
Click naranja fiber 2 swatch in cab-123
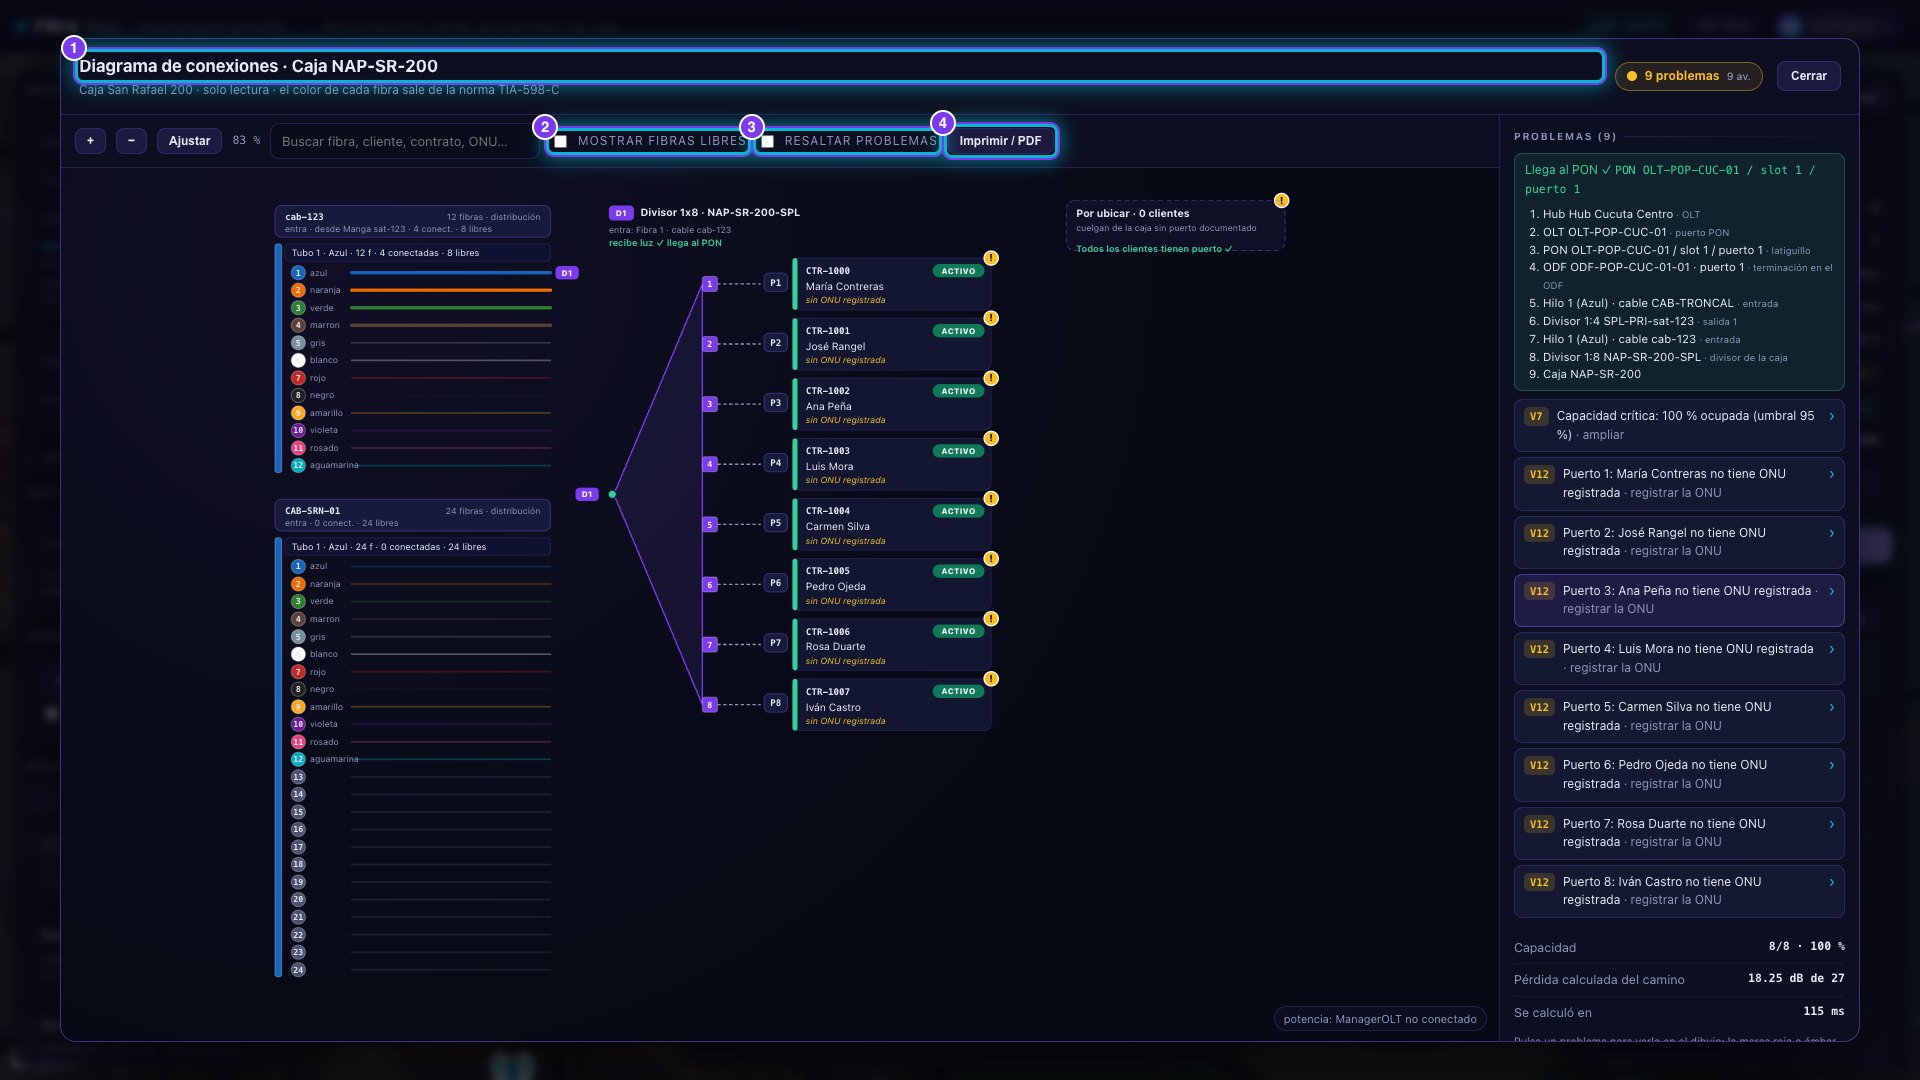(298, 290)
